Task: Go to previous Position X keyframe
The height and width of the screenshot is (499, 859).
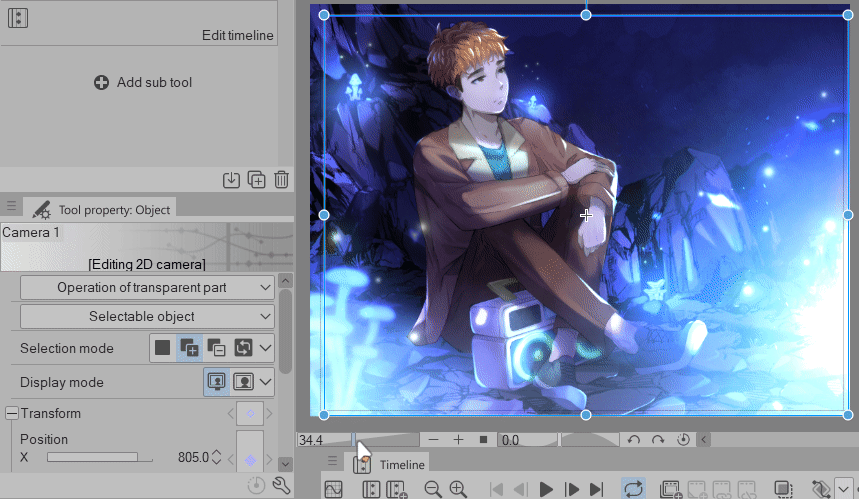Action: coord(230,460)
